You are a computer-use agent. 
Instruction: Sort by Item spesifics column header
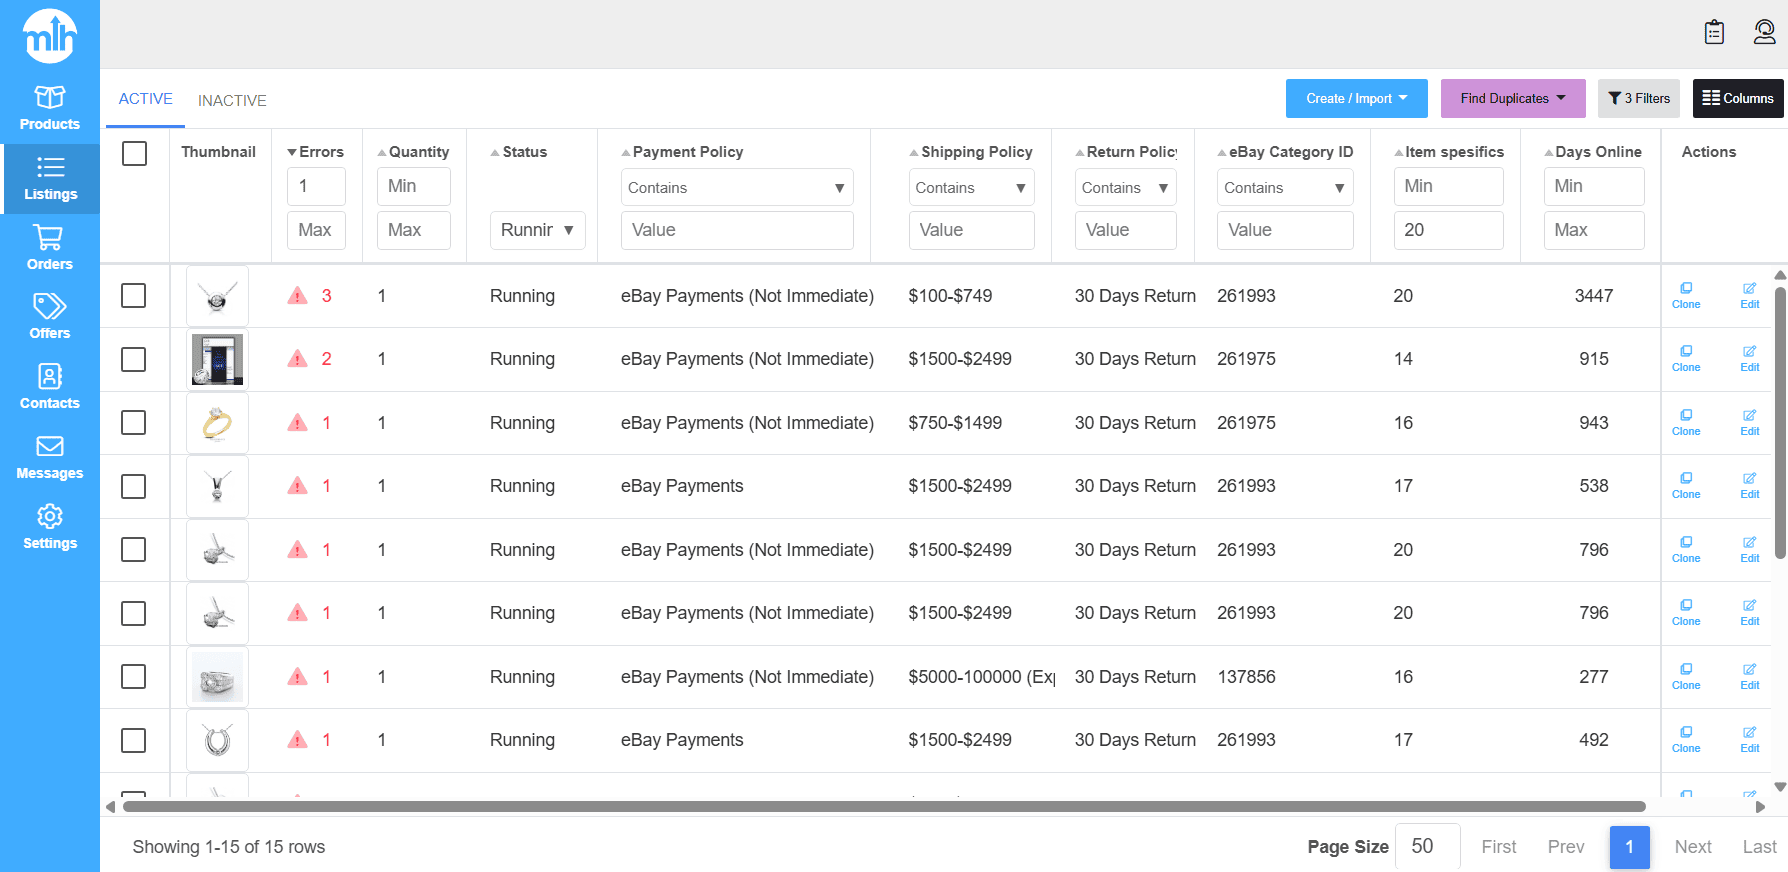(x=1449, y=152)
